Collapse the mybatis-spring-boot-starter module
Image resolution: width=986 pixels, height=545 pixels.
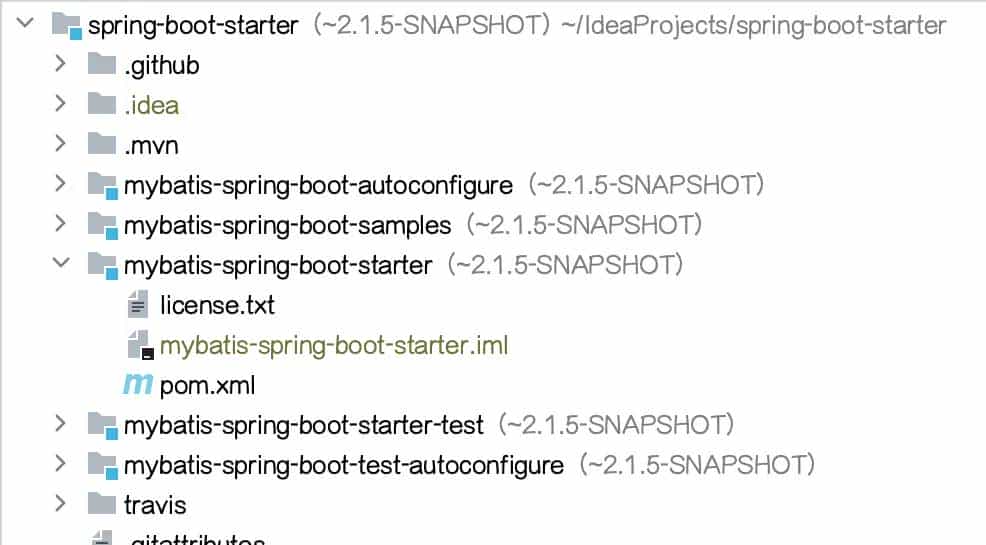click(60, 265)
